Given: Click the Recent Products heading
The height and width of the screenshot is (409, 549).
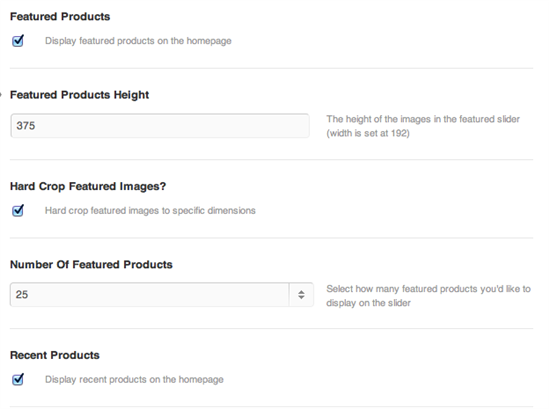Looking at the screenshot, I should [55, 355].
